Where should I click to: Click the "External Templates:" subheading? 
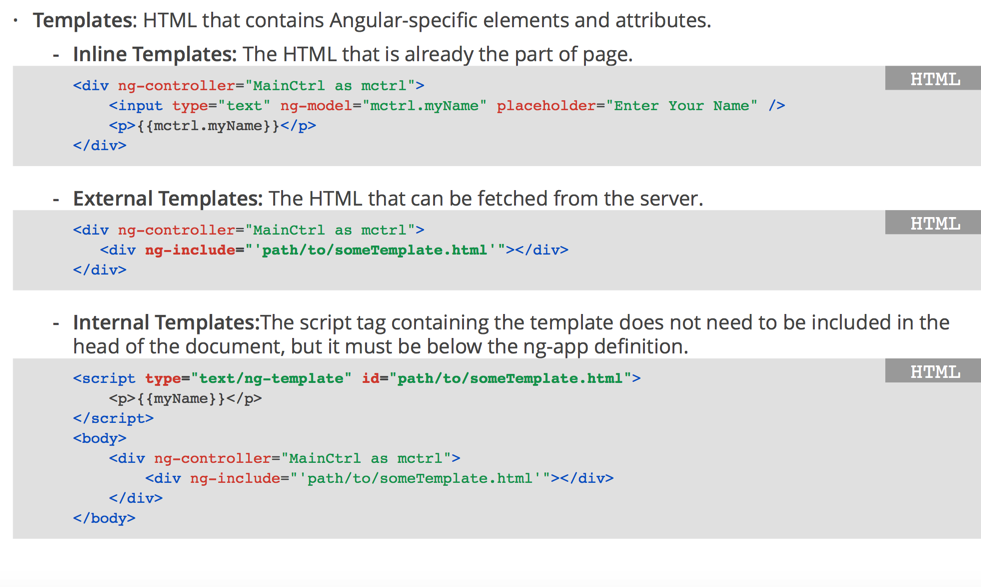(x=168, y=199)
